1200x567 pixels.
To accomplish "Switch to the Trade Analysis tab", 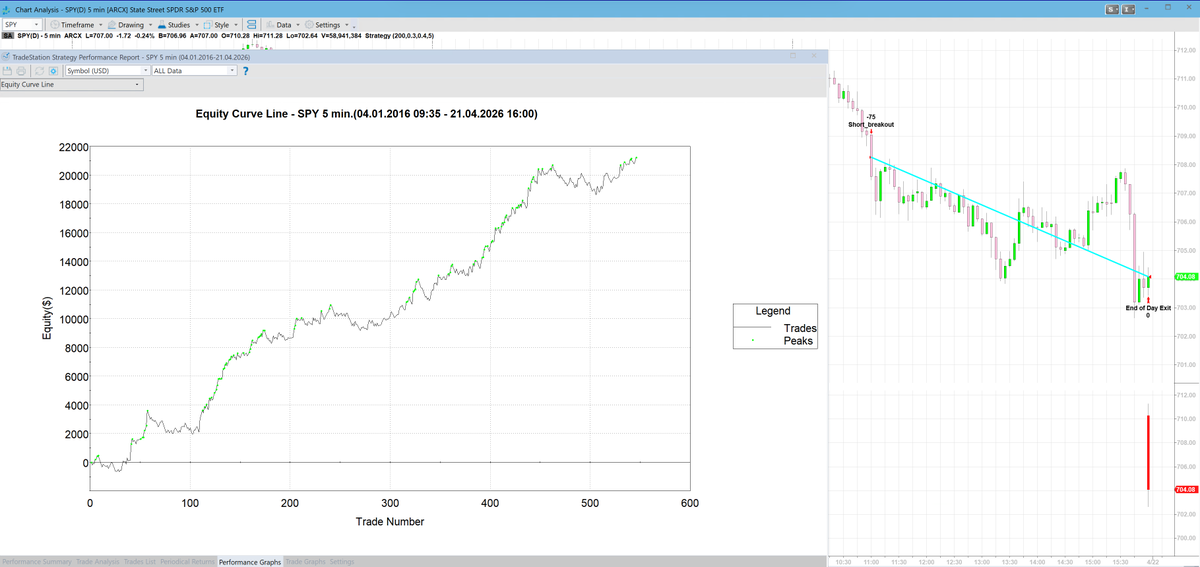I will click(98, 562).
